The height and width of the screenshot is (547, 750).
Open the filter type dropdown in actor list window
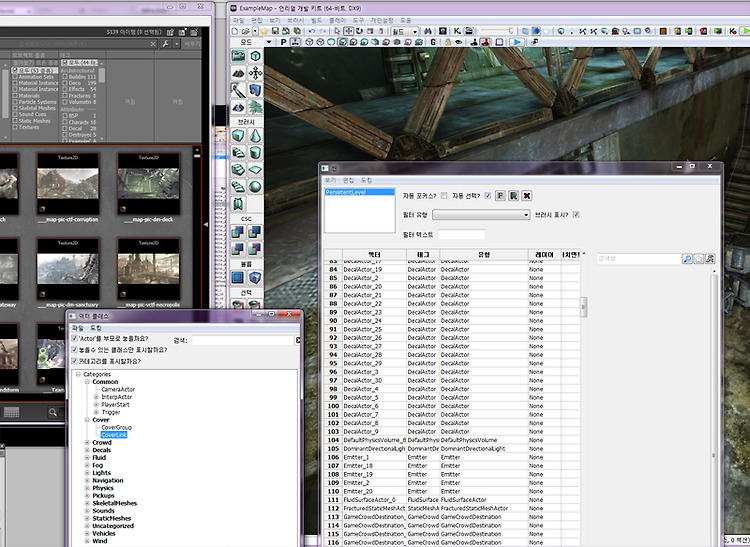tap(481, 215)
